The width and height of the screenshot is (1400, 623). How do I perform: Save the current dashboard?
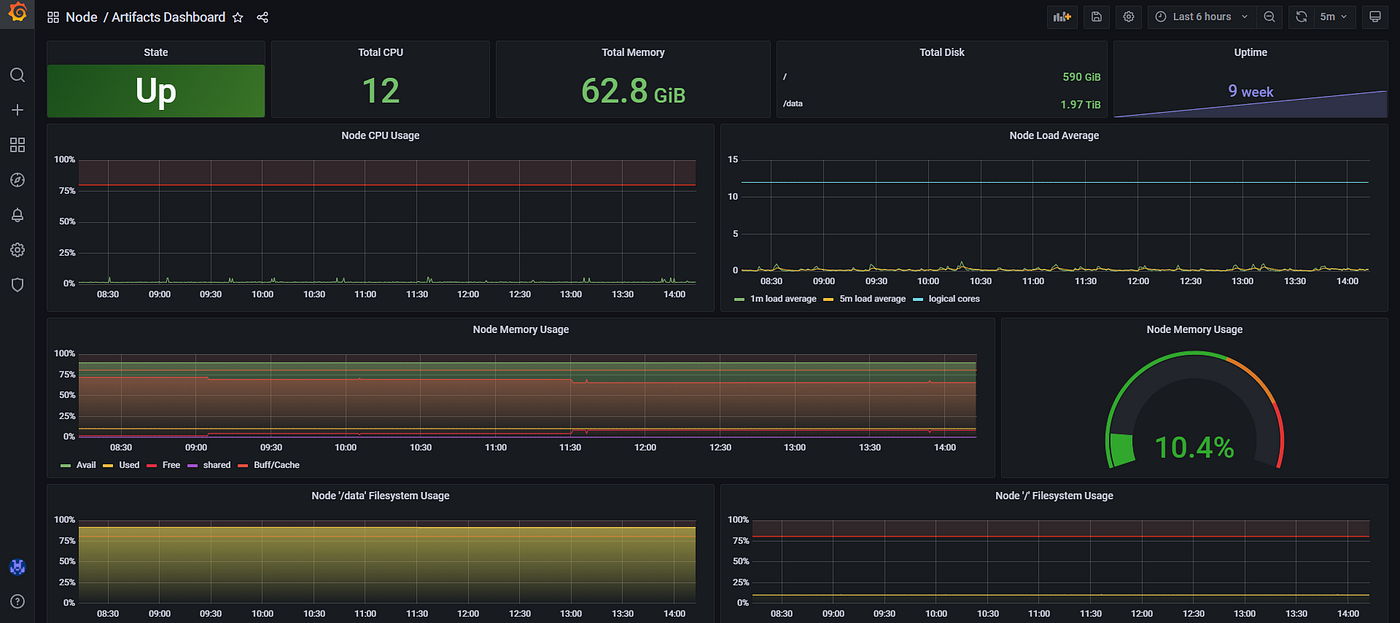click(1095, 17)
